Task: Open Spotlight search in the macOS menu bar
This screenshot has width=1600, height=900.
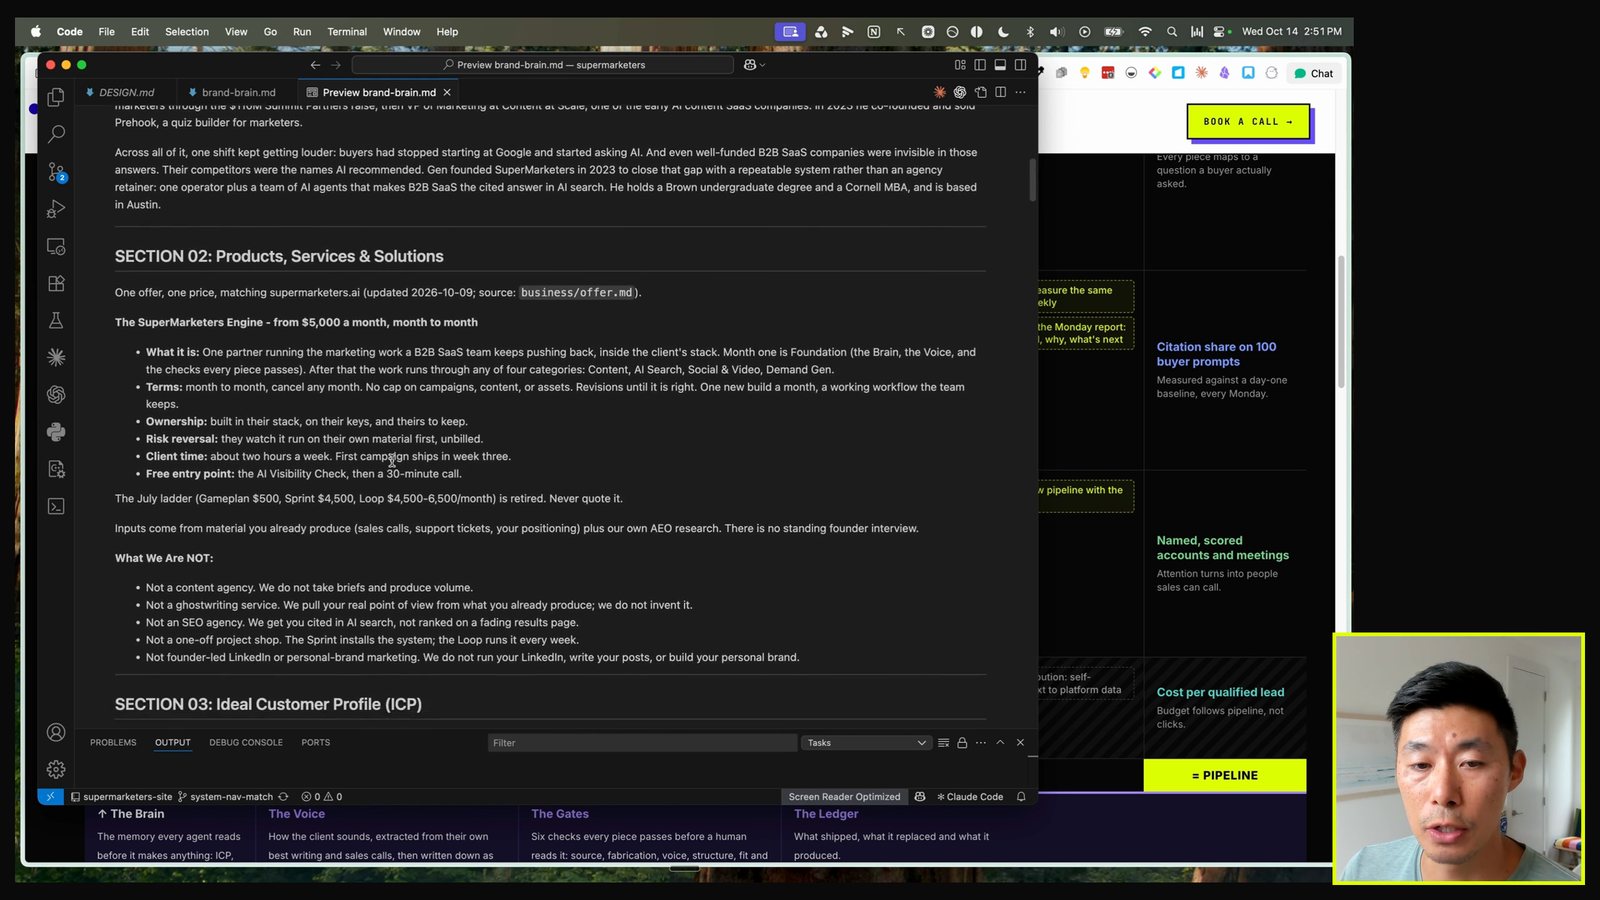Action: click(x=1171, y=32)
